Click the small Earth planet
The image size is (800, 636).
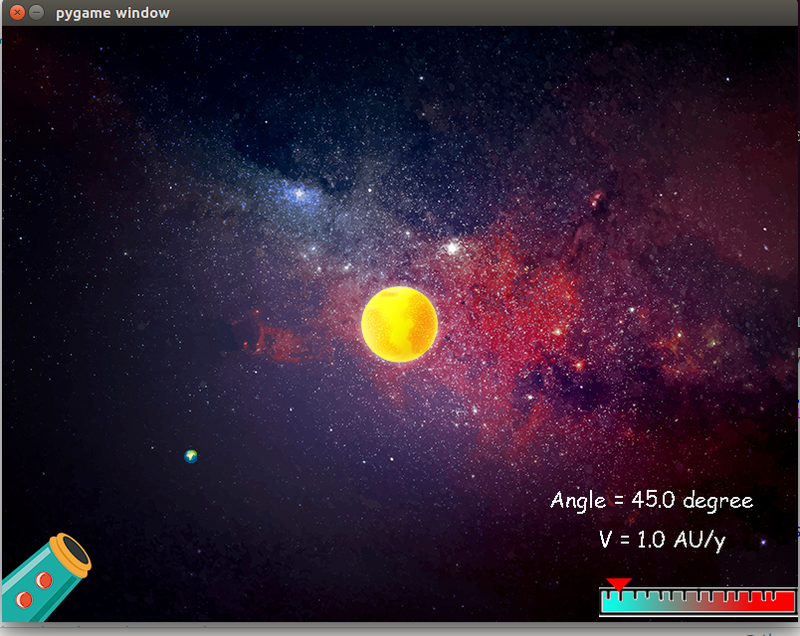tap(191, 456)
